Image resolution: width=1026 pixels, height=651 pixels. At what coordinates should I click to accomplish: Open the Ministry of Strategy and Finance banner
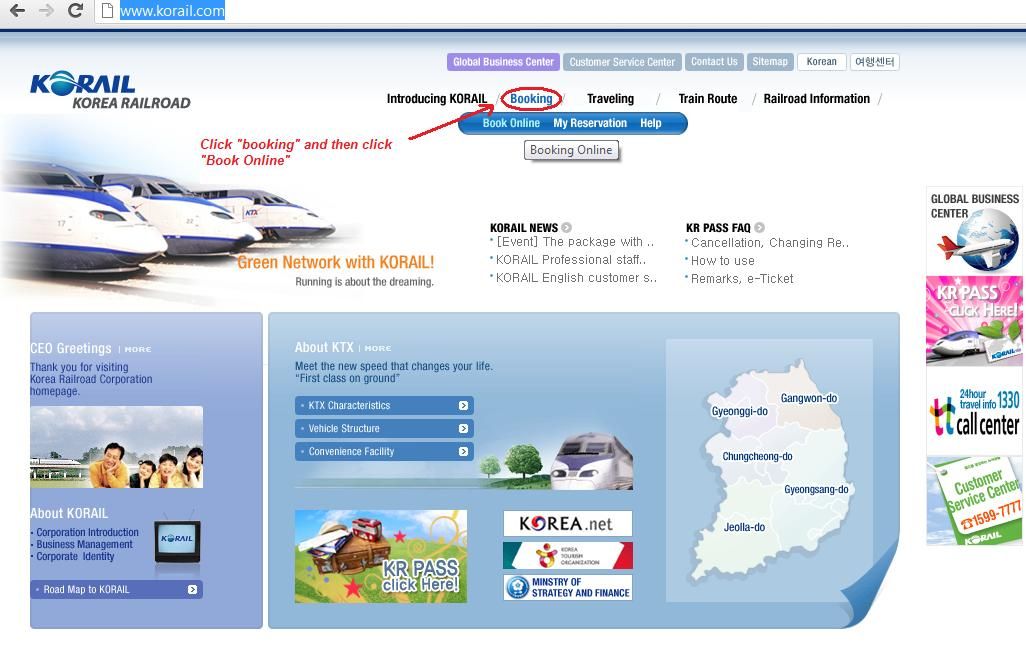[567, 588]
